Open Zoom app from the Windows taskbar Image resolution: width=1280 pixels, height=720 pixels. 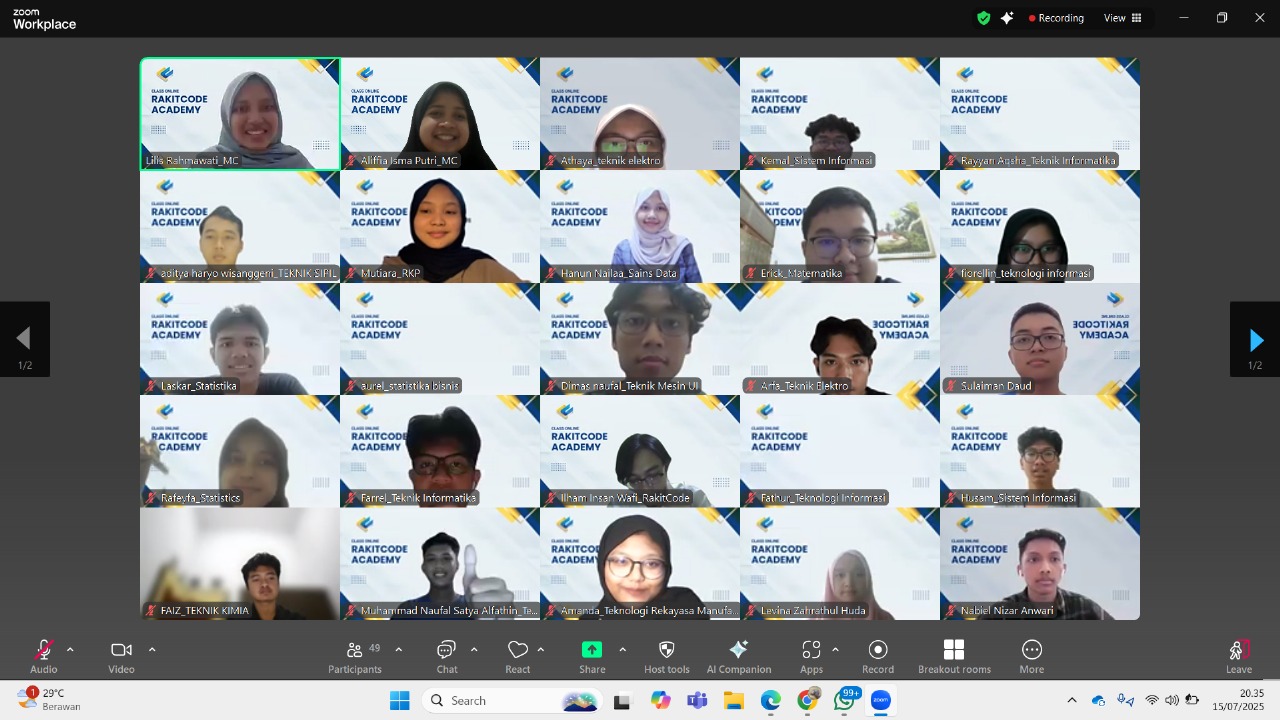click(x=881, y=700)
